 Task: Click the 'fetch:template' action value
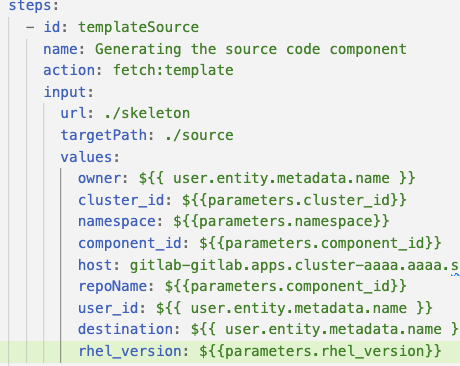173,70
